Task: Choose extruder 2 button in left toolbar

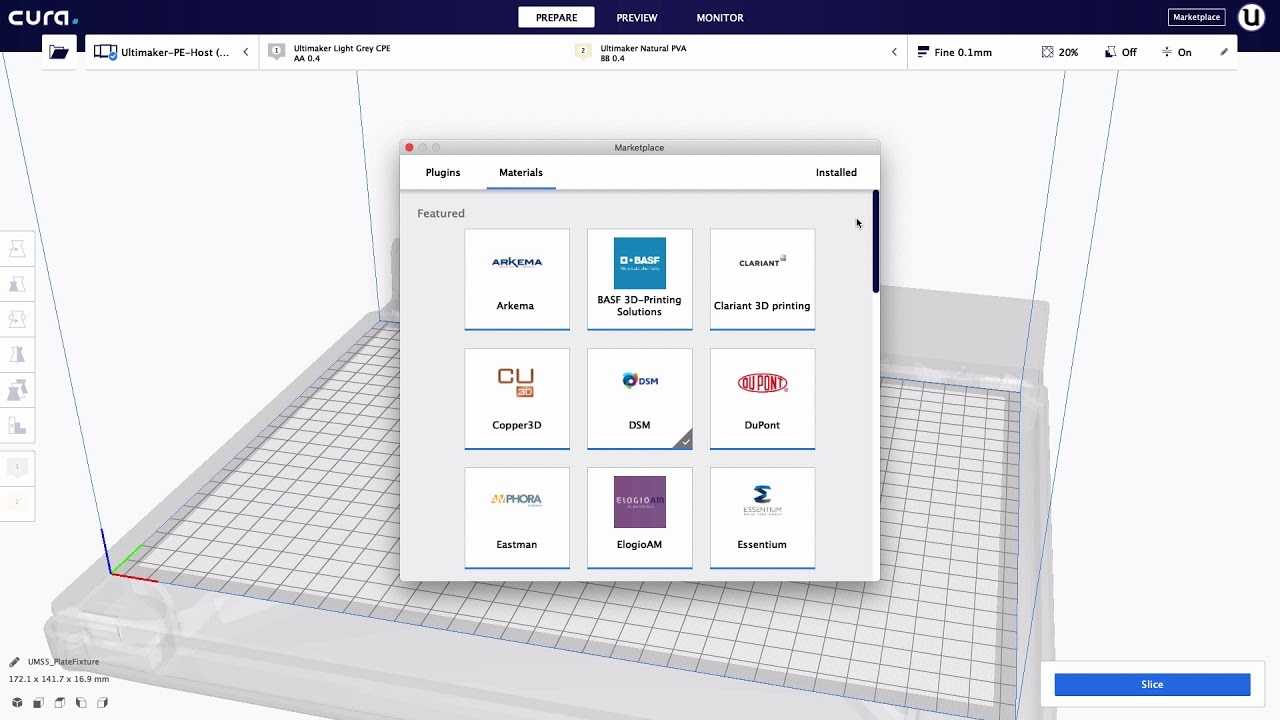Action: (x=17, y=502)
